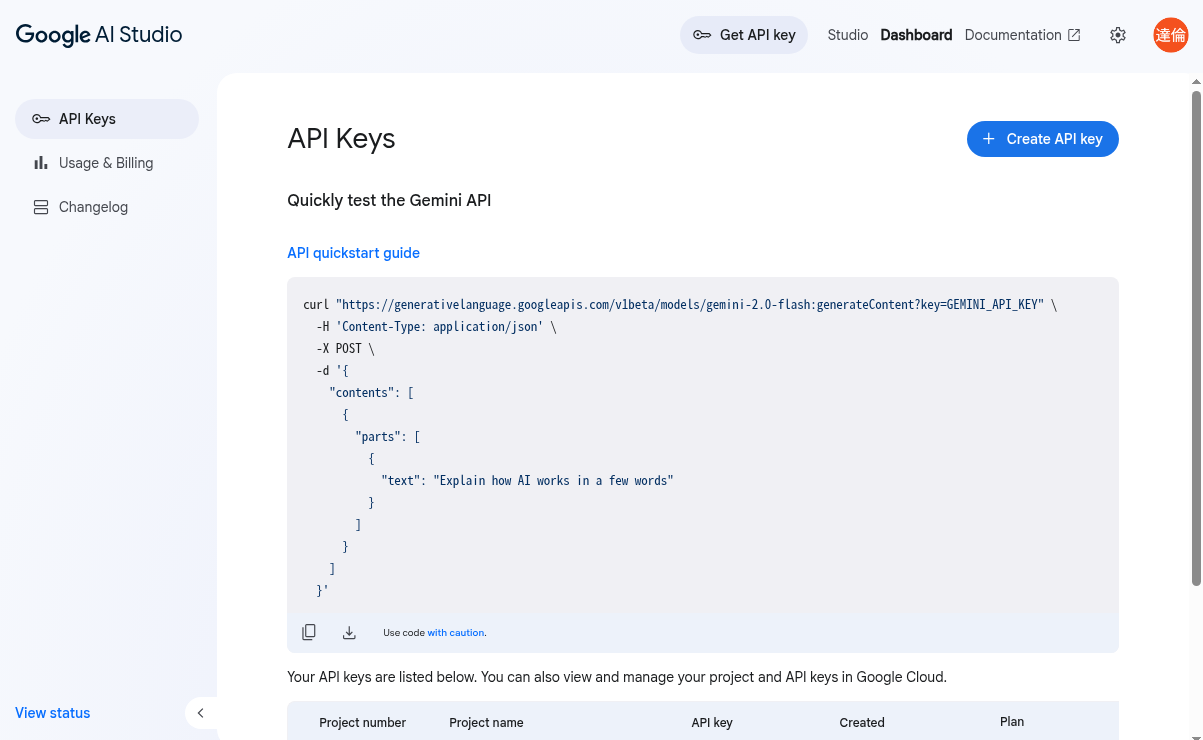Open the 'with caution' link
The height and width of the screenshot is (740, 1203).
tap(455, 633)
